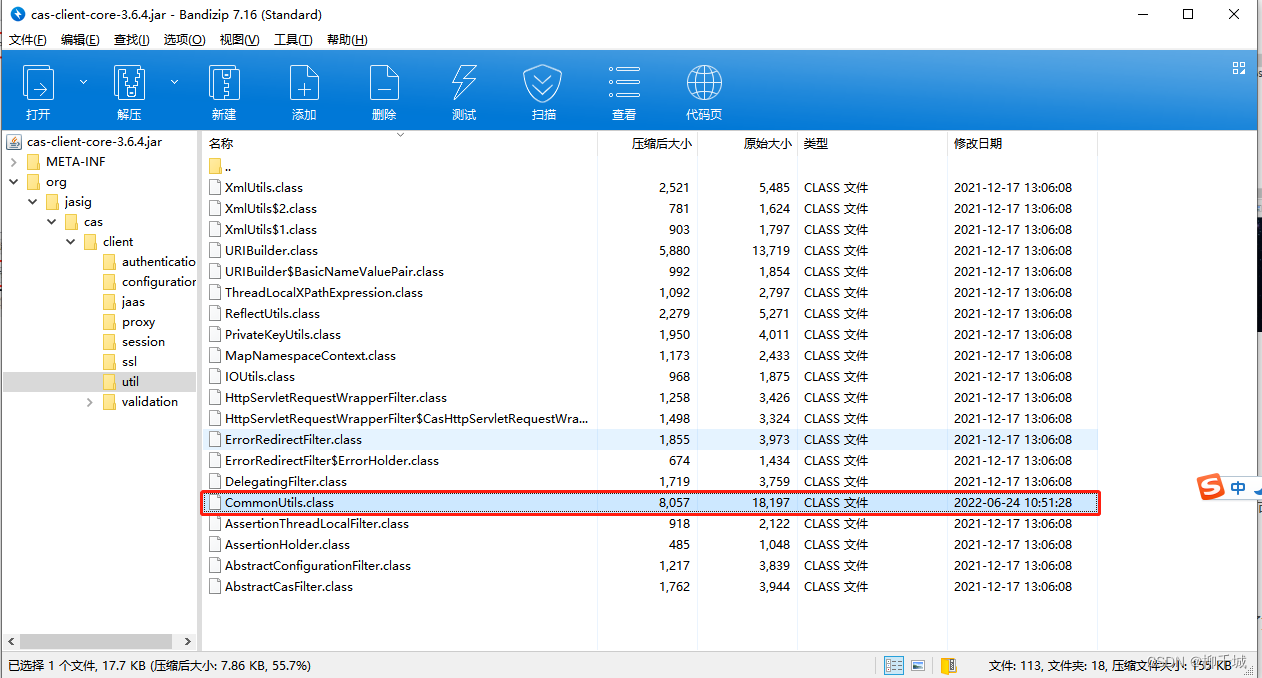Open an archive using the 打开 tool
This screenshot has width=1262, height=678.
(38, 92)
